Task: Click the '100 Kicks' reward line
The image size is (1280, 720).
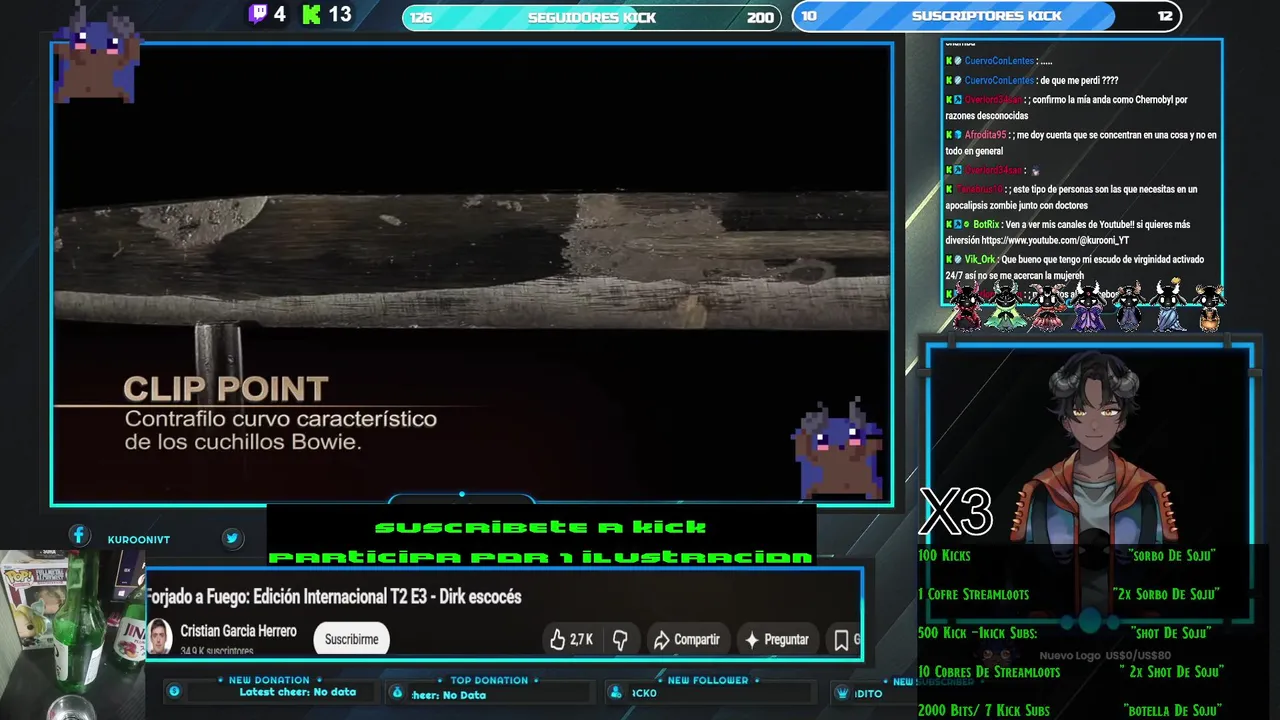Action: pos(944,555)
